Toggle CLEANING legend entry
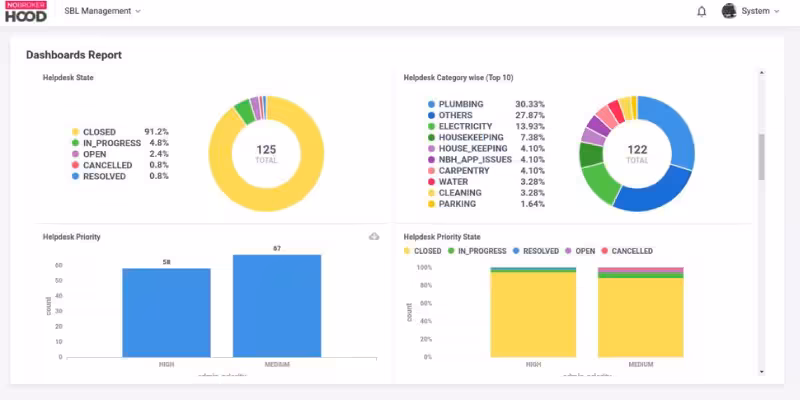This screenshot has width=800, height=400. pyautogui.click(x=455, y=193)
